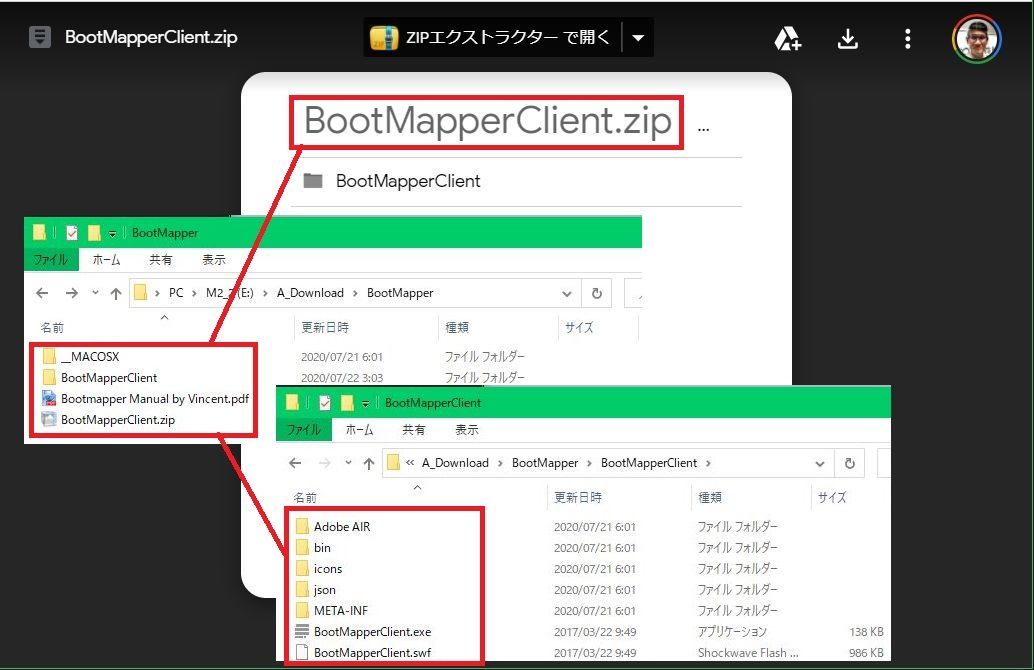Navigate to PC via the breadcrumb link
Viewport: 1034px width, 670px height.
click(x=175, y=292)
